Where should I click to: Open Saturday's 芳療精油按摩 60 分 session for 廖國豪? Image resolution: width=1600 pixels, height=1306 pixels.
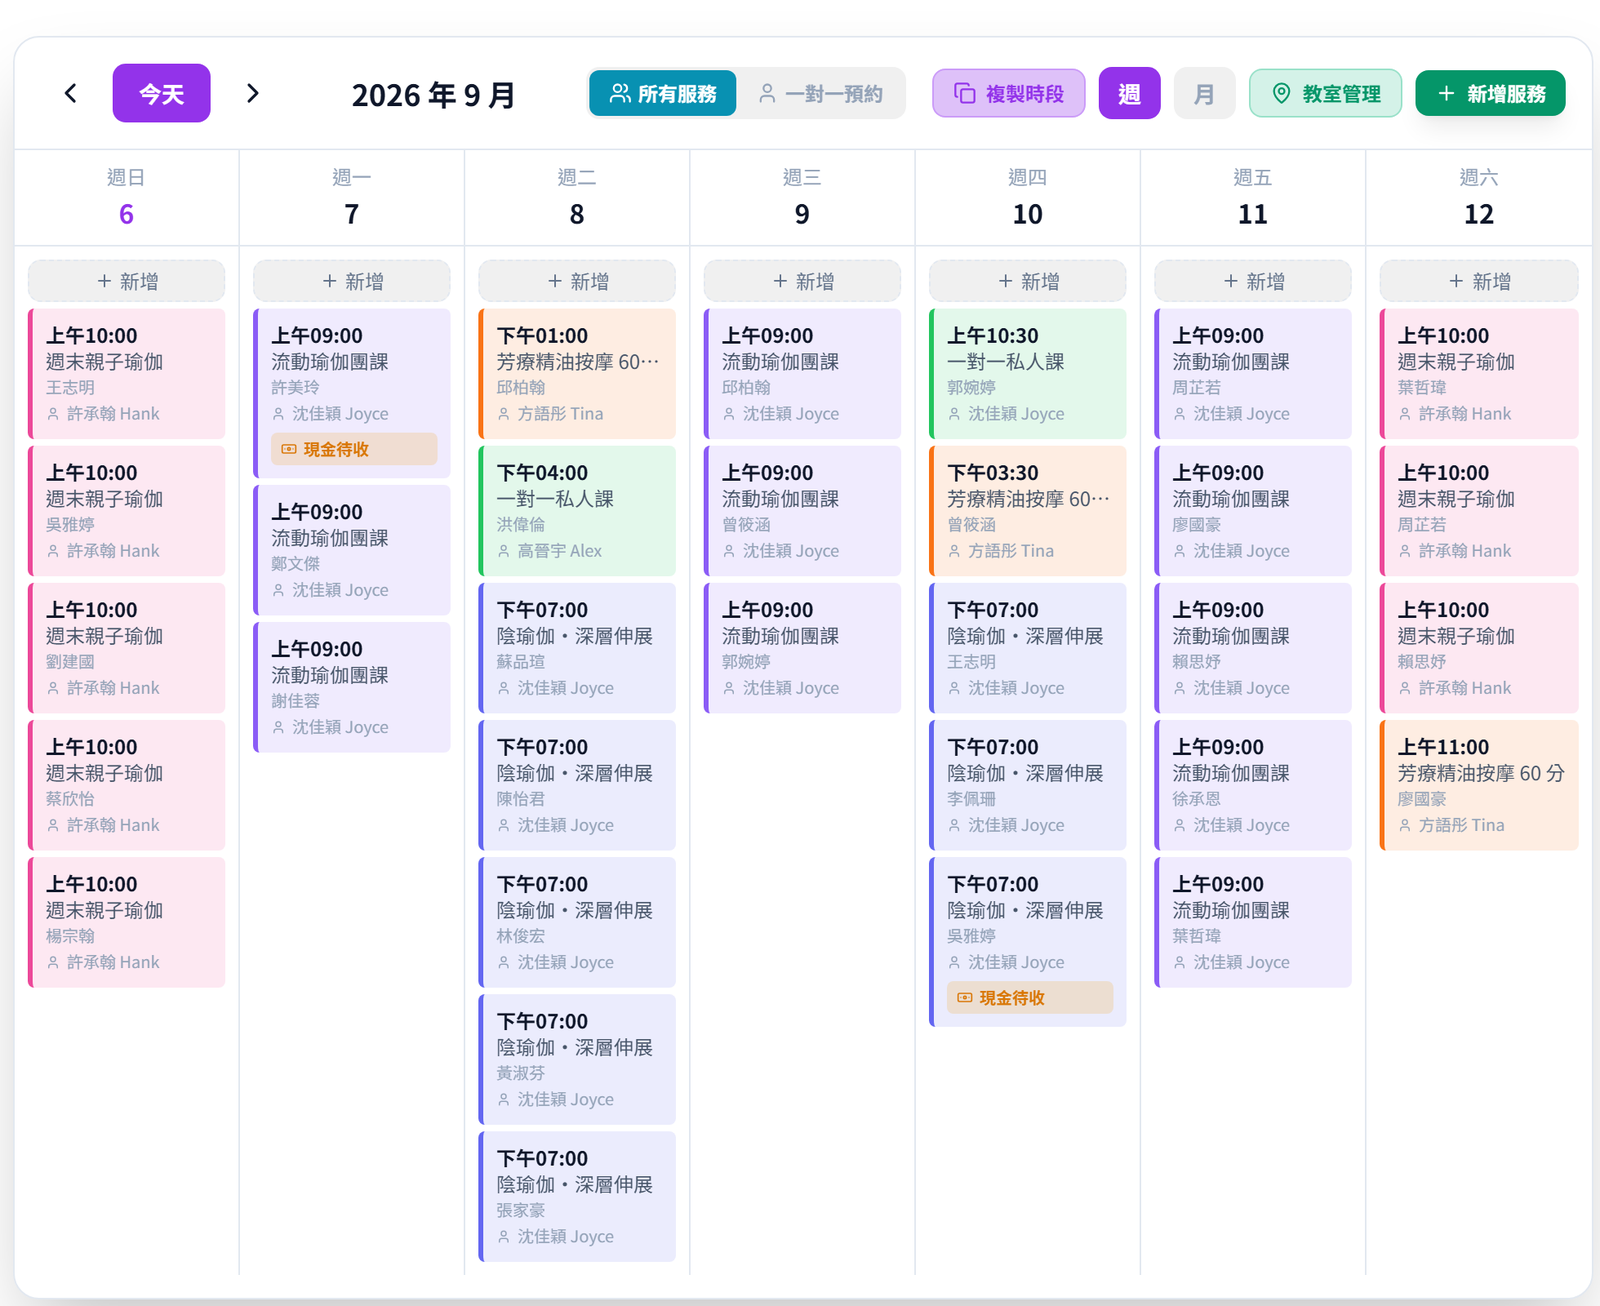tap(1479, 785)
